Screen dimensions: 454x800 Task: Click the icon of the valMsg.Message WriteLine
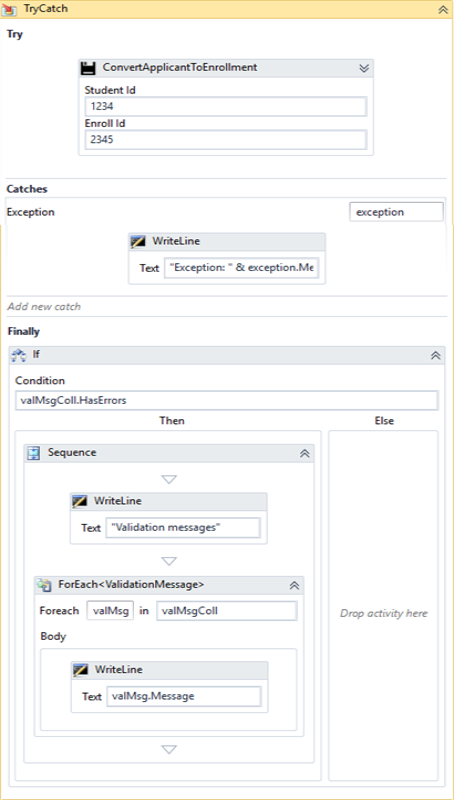(82, 670)
